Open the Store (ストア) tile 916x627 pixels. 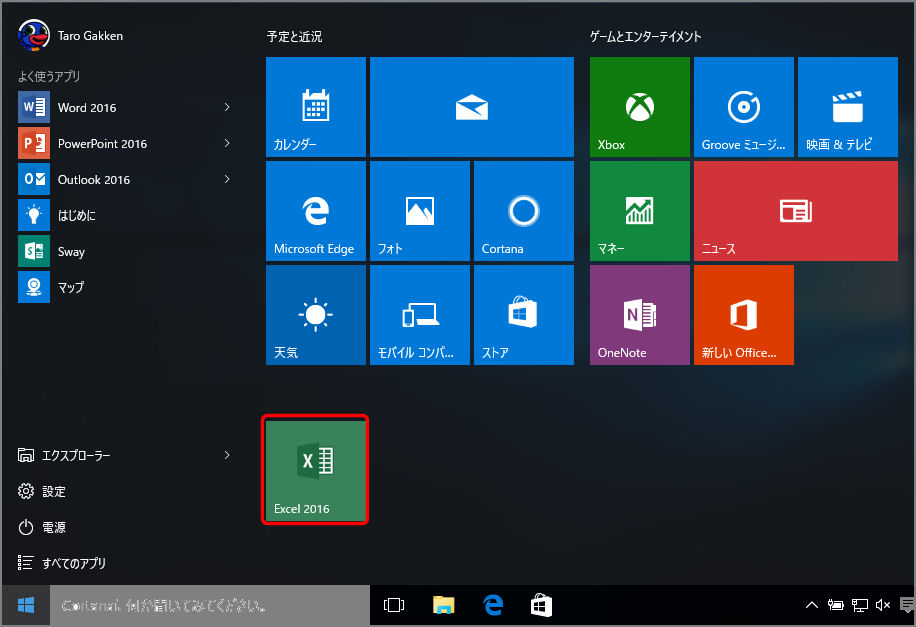click(524, 315)
